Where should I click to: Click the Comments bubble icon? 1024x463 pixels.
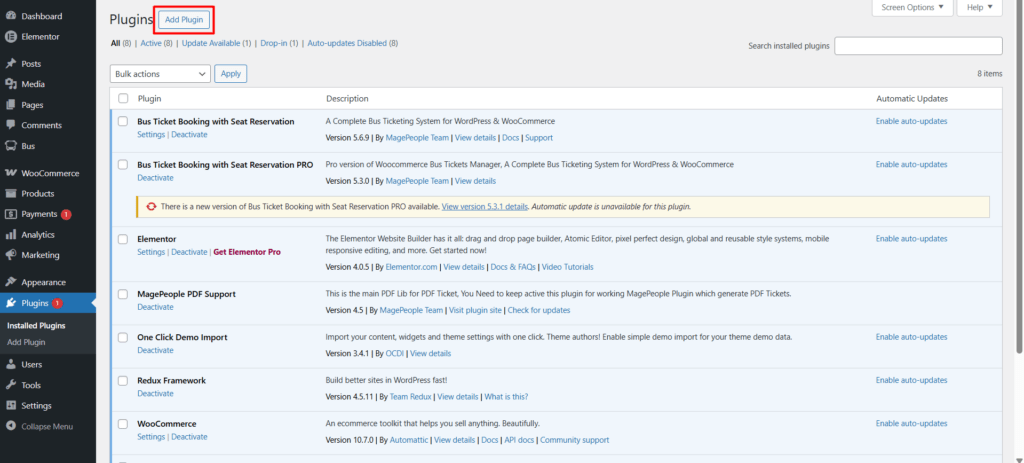point(10,125)
